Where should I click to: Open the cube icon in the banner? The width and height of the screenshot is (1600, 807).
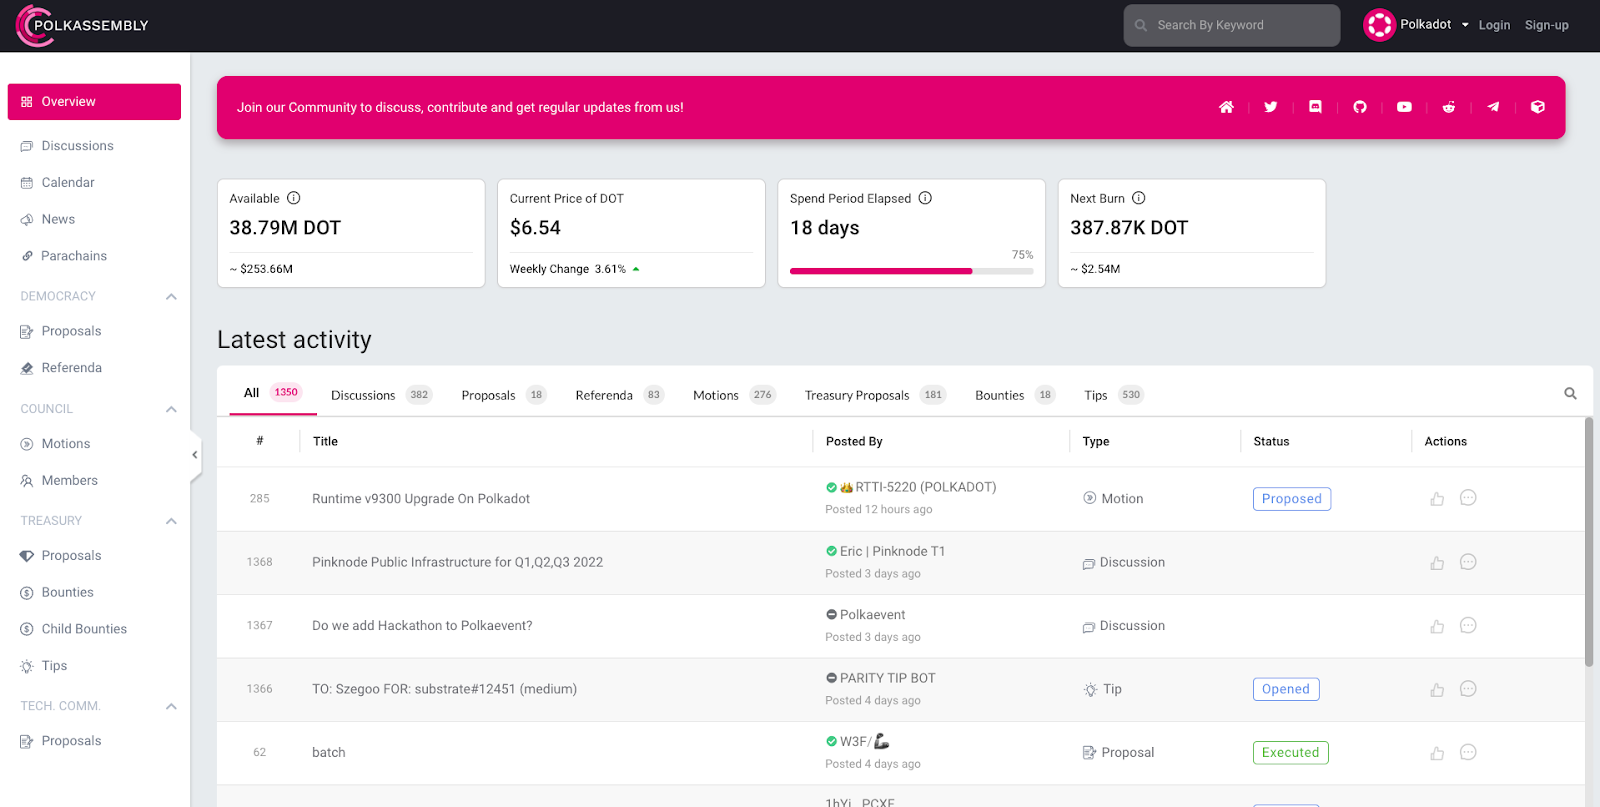1538,107
